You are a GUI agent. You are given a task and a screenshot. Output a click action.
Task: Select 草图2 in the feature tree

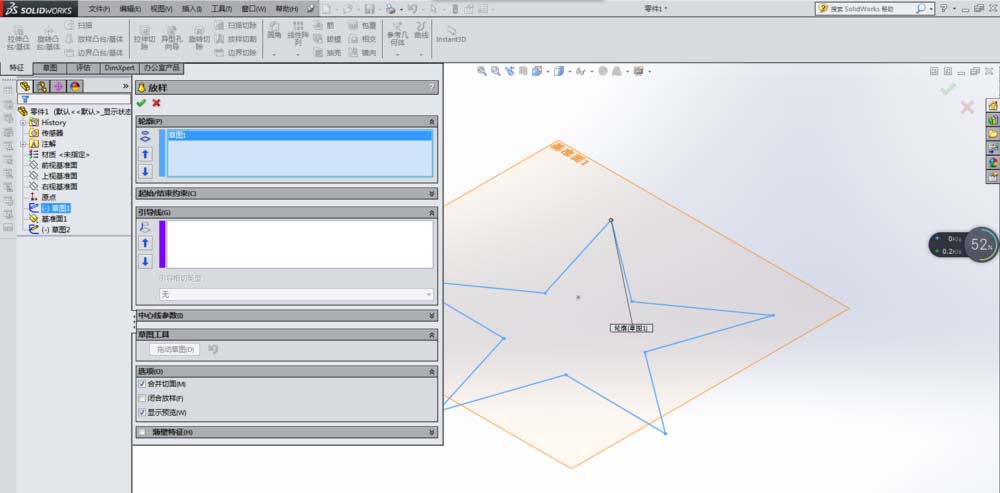[56, 230]
